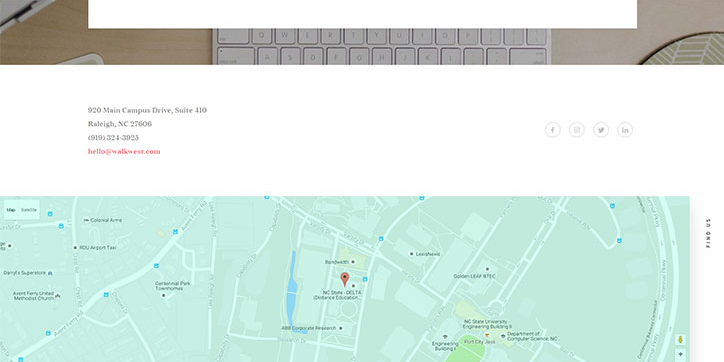
Task: Click the Centennial Park Townhomes marker
Action: pos(163,295)
